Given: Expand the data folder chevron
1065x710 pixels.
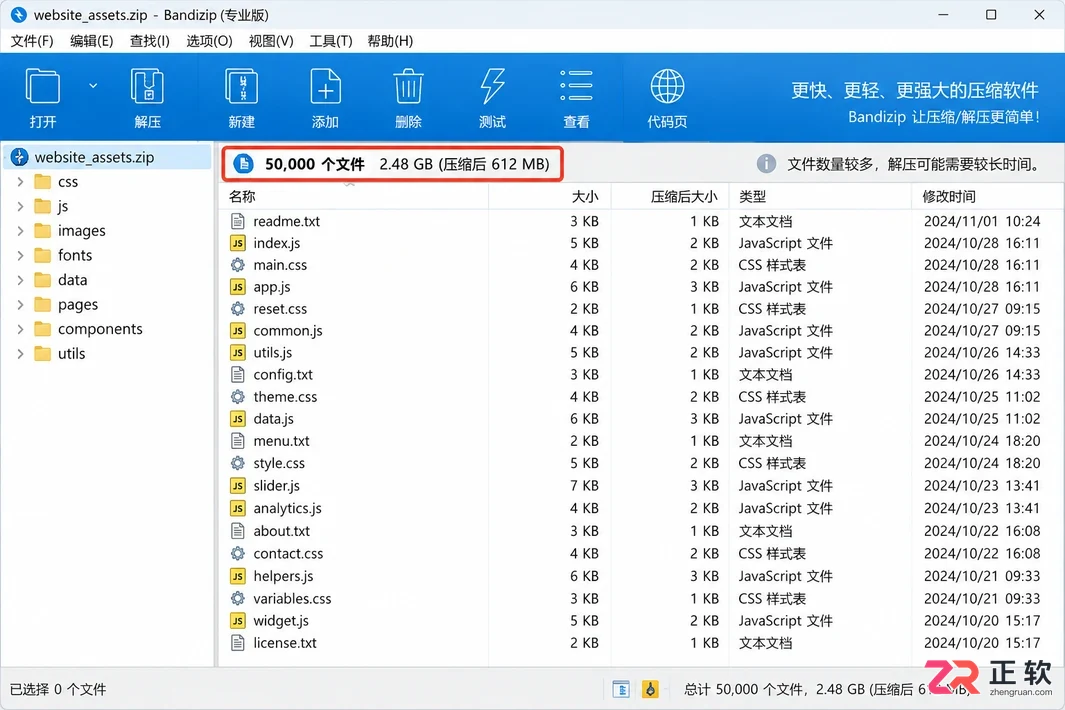Looking at the screenshot, I should coord(20,280).
